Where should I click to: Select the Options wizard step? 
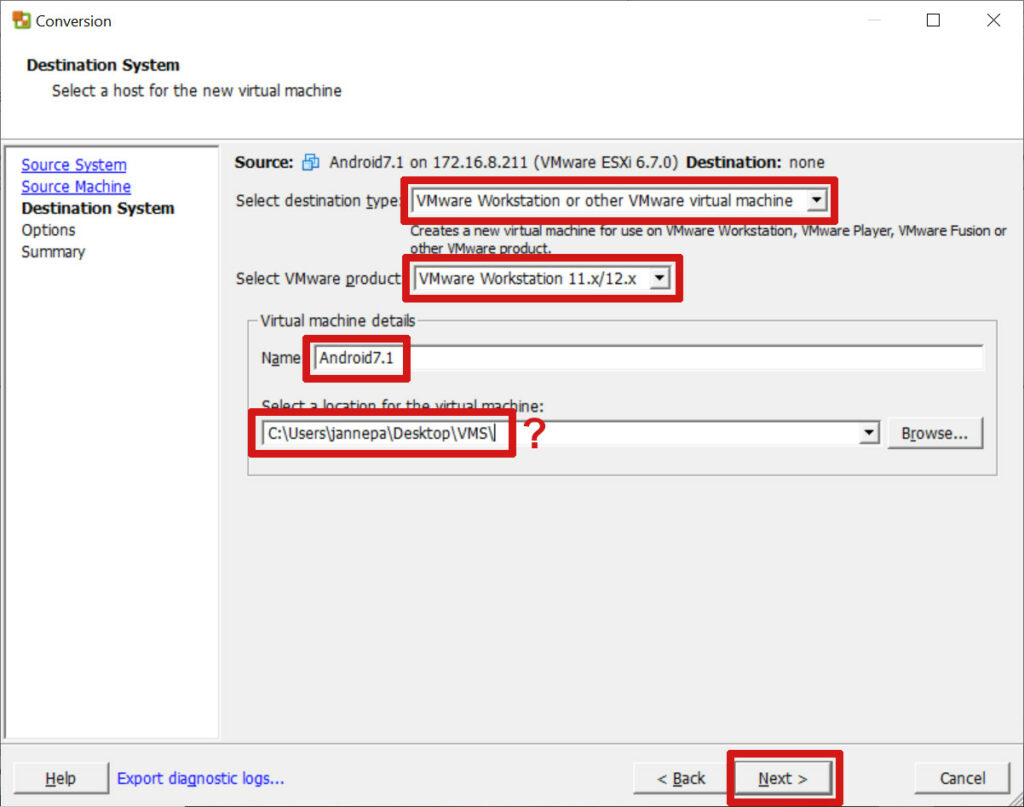(x=48, y=230)
